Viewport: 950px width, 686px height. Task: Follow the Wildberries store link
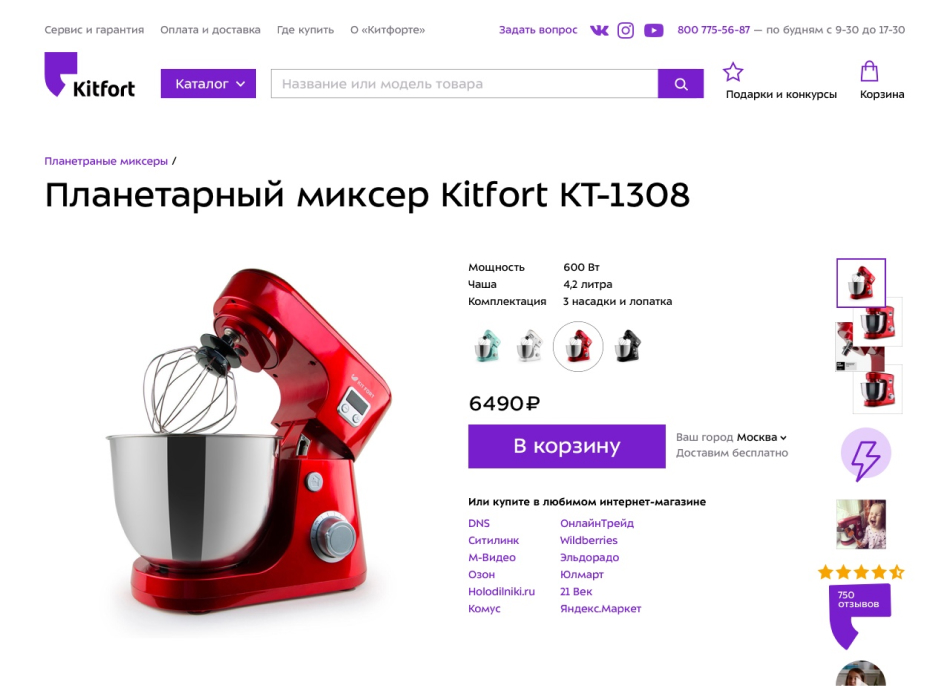[x=588, y=541]
